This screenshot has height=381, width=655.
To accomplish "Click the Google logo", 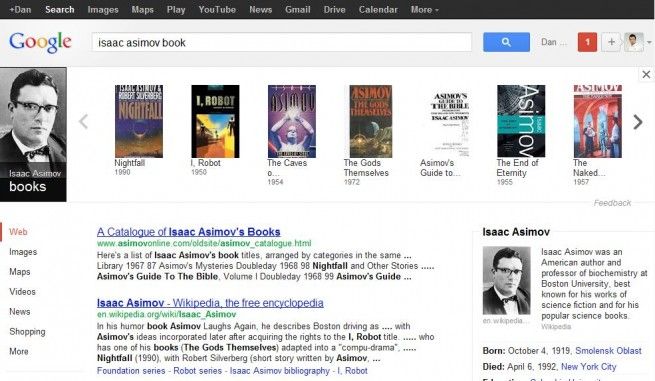I will point(41,42).
